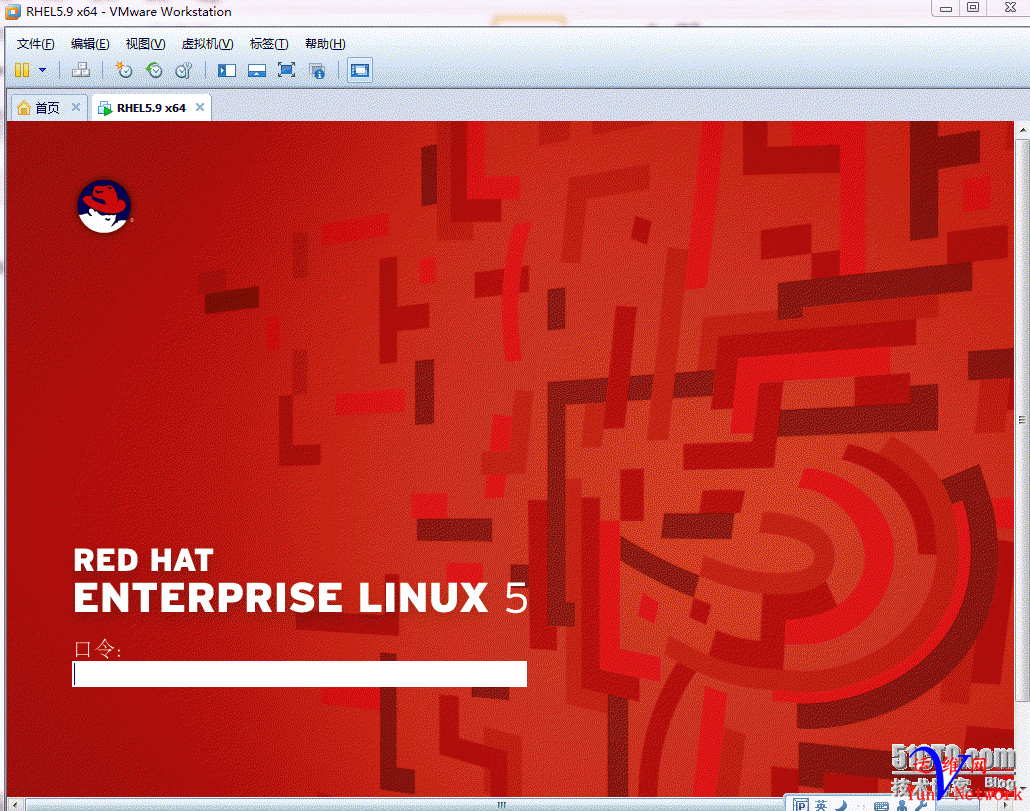
Task: Click the VMware Workstation title bar icon
Action: [x=12, y=11]
